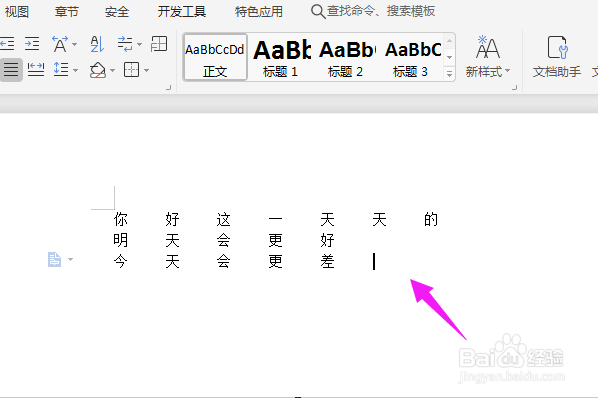The image size is (598, 398).
Task: Click the shading fill bucket icon
Action: pyautogui.click(x=98, y=70)
